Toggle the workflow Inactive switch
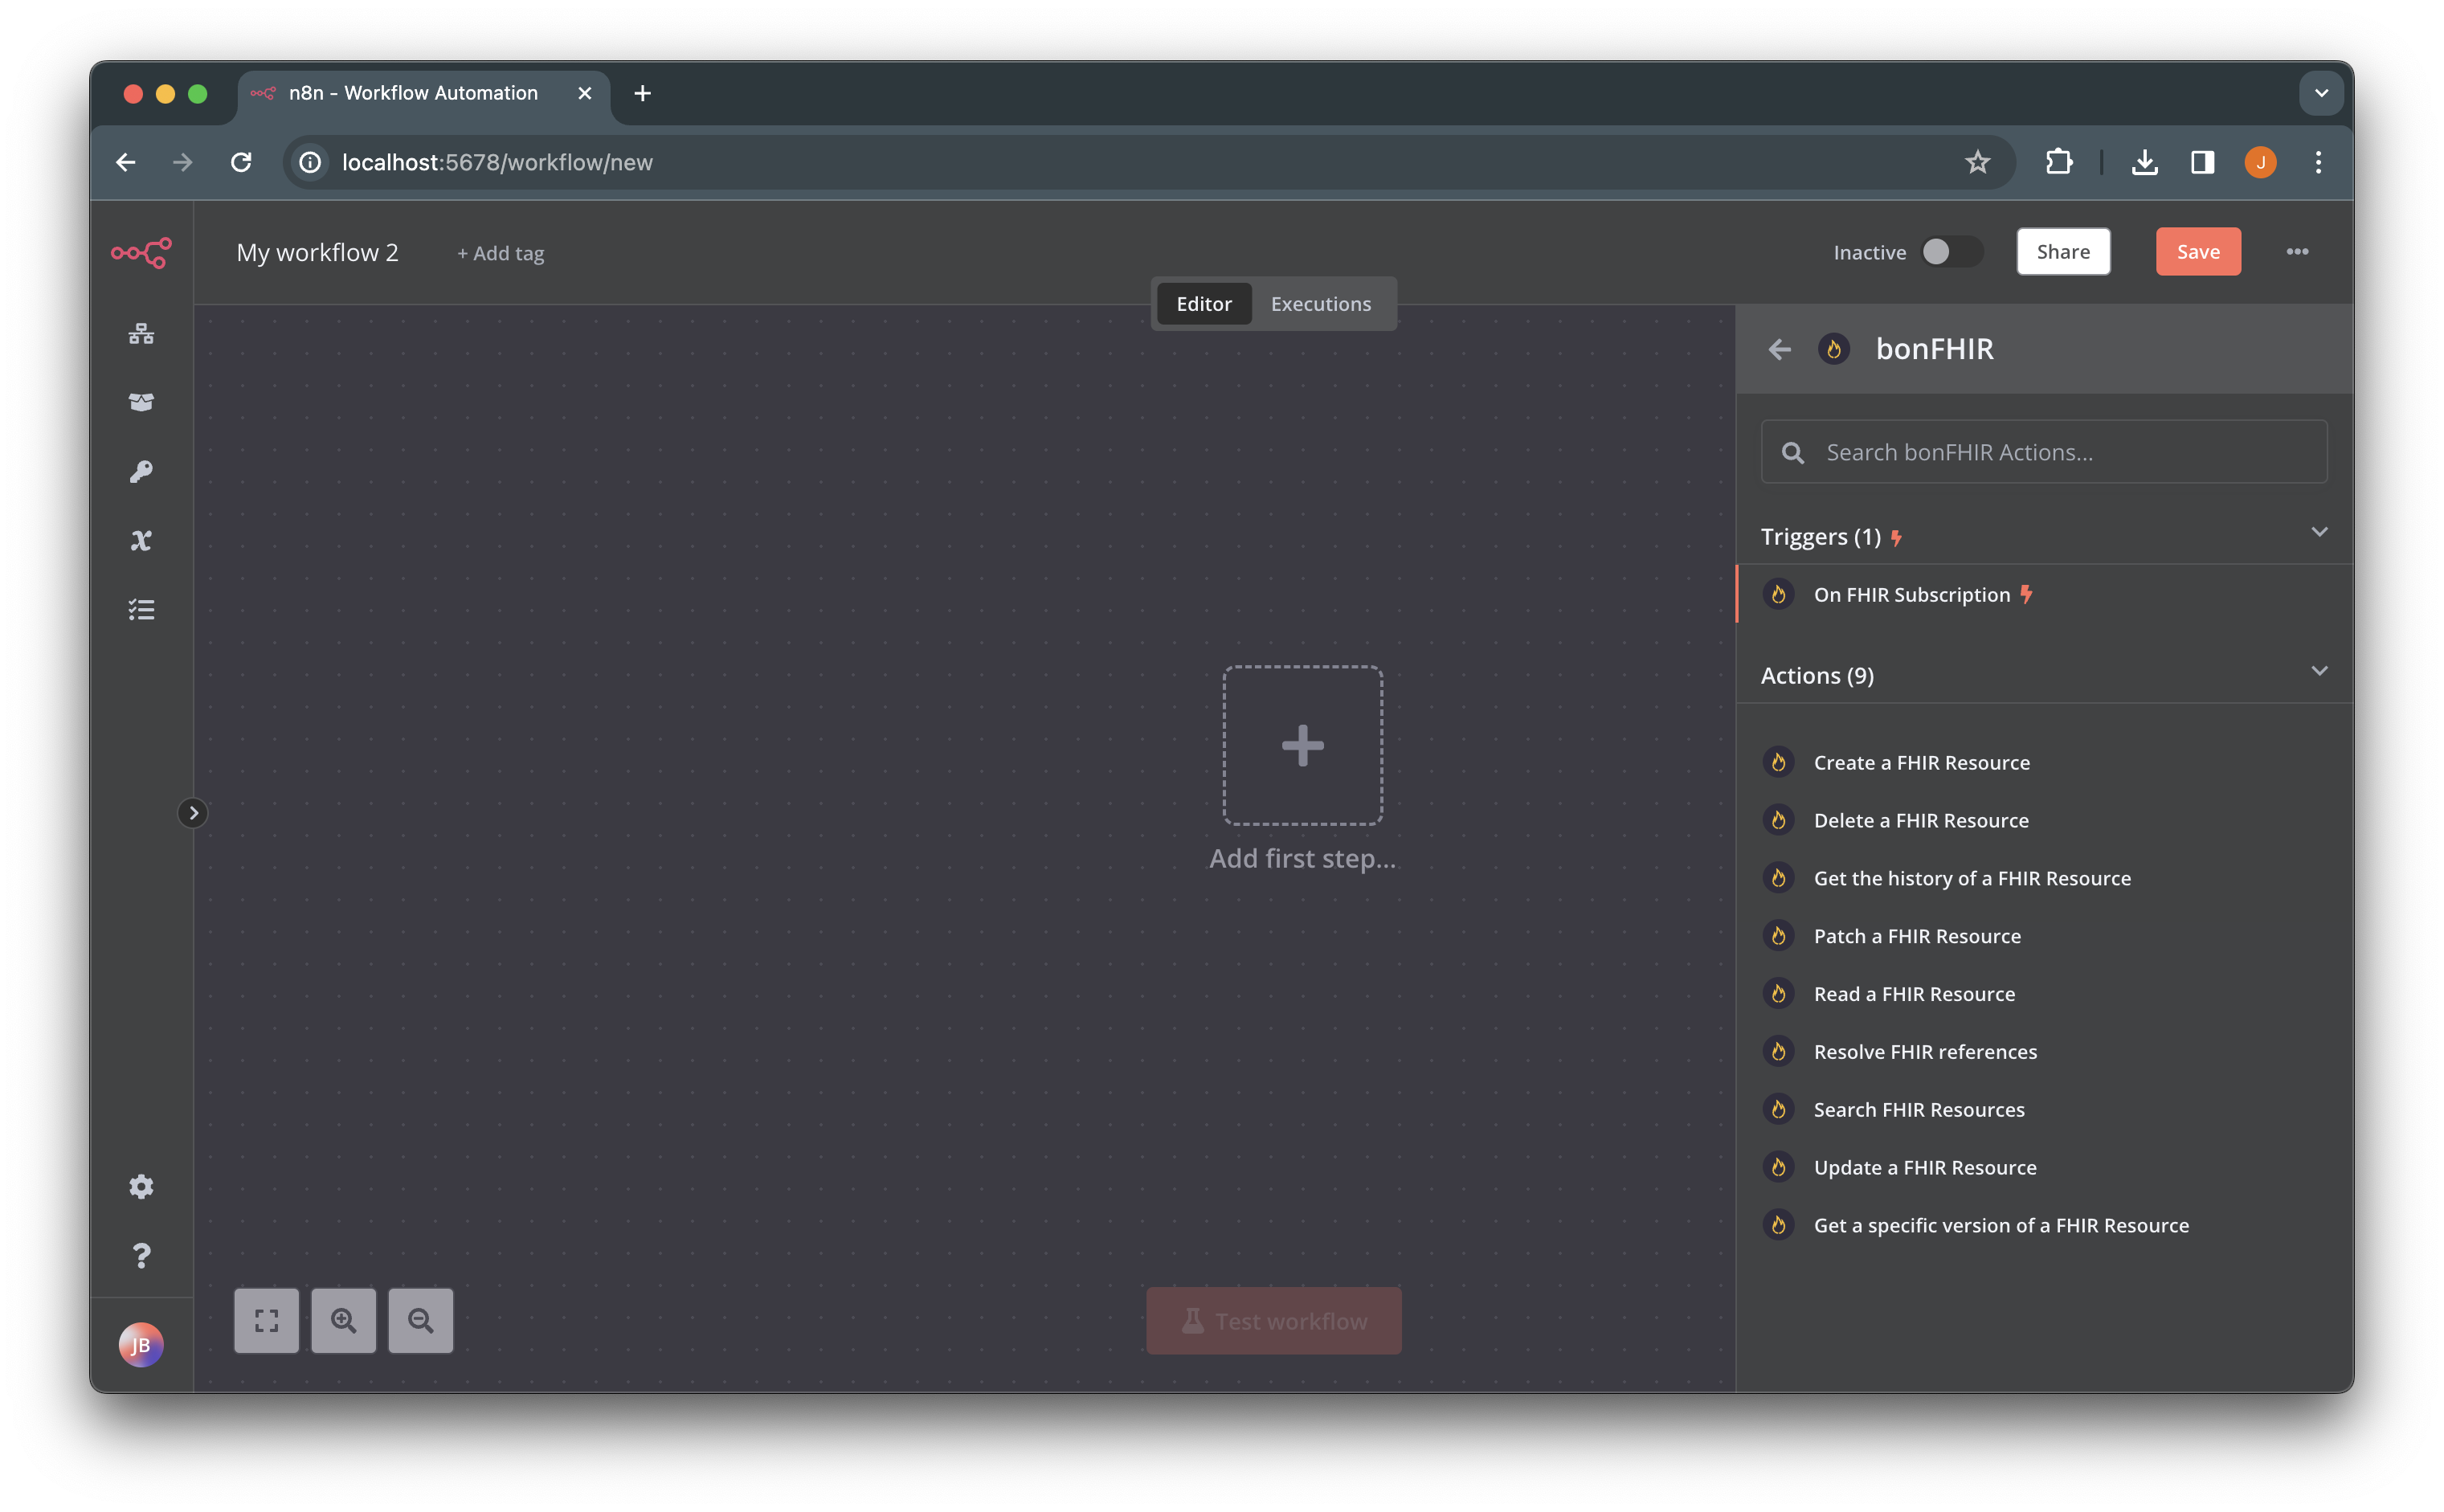 tap(1952, 252)
